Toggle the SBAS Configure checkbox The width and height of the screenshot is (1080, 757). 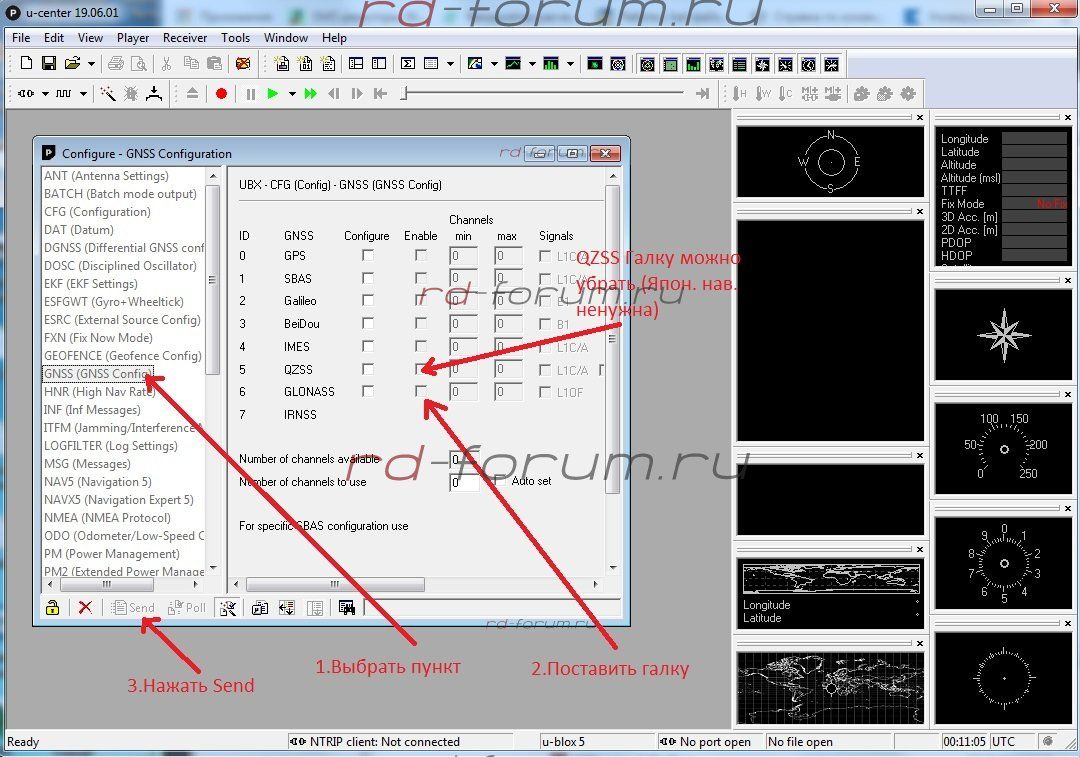pyautogui.click(x=368, y=278)
